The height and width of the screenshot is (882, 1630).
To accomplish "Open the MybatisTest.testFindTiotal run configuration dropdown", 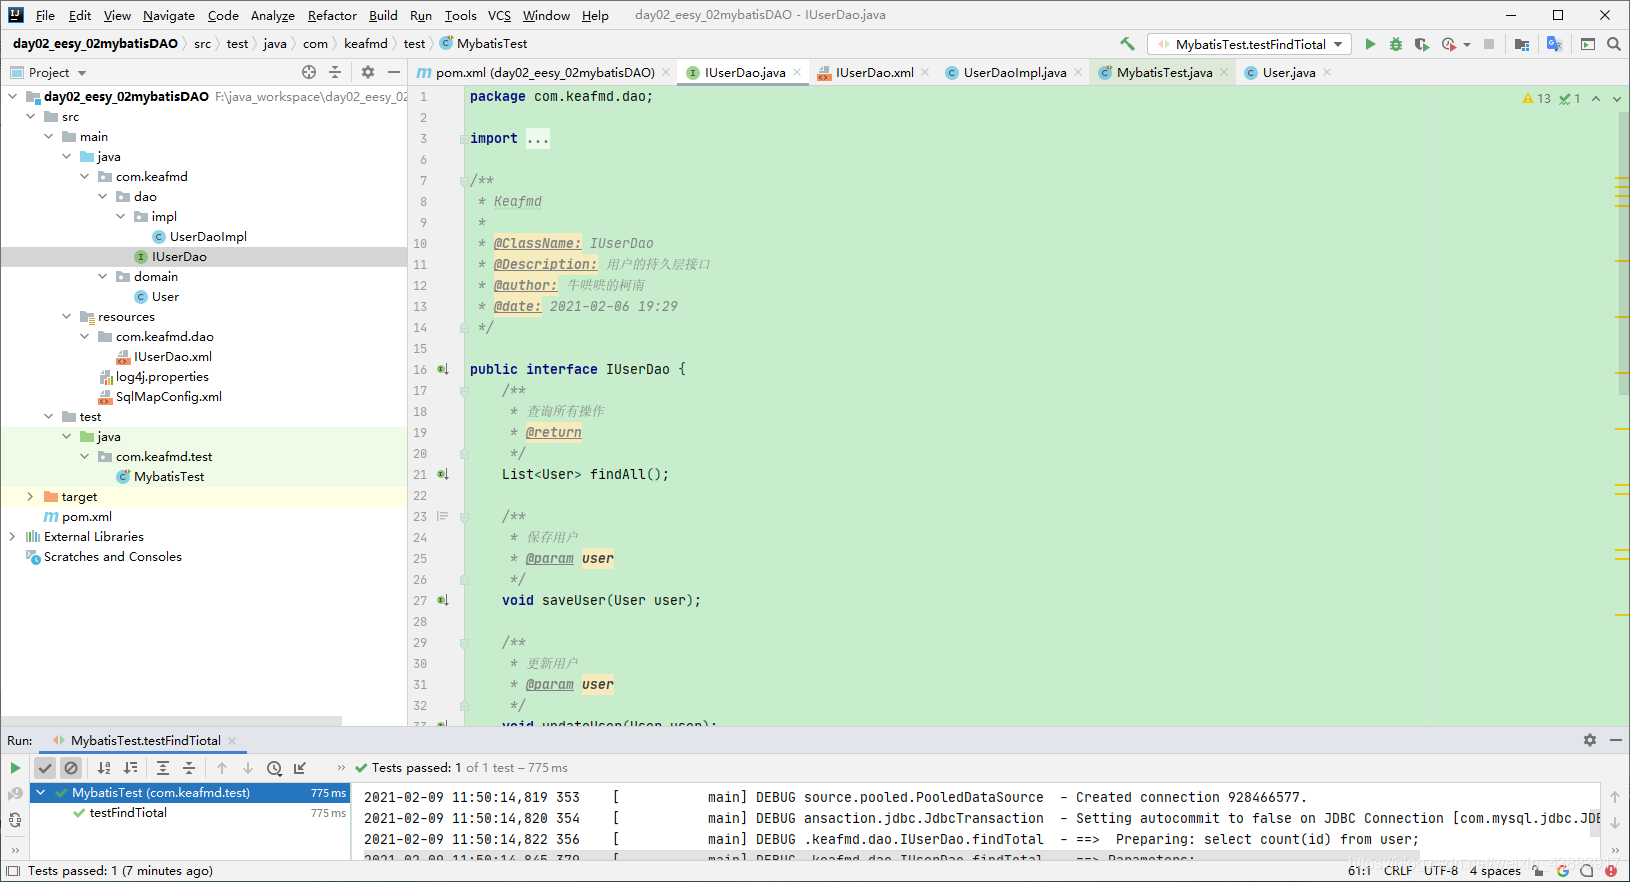I will click(x=1250, y=44).
